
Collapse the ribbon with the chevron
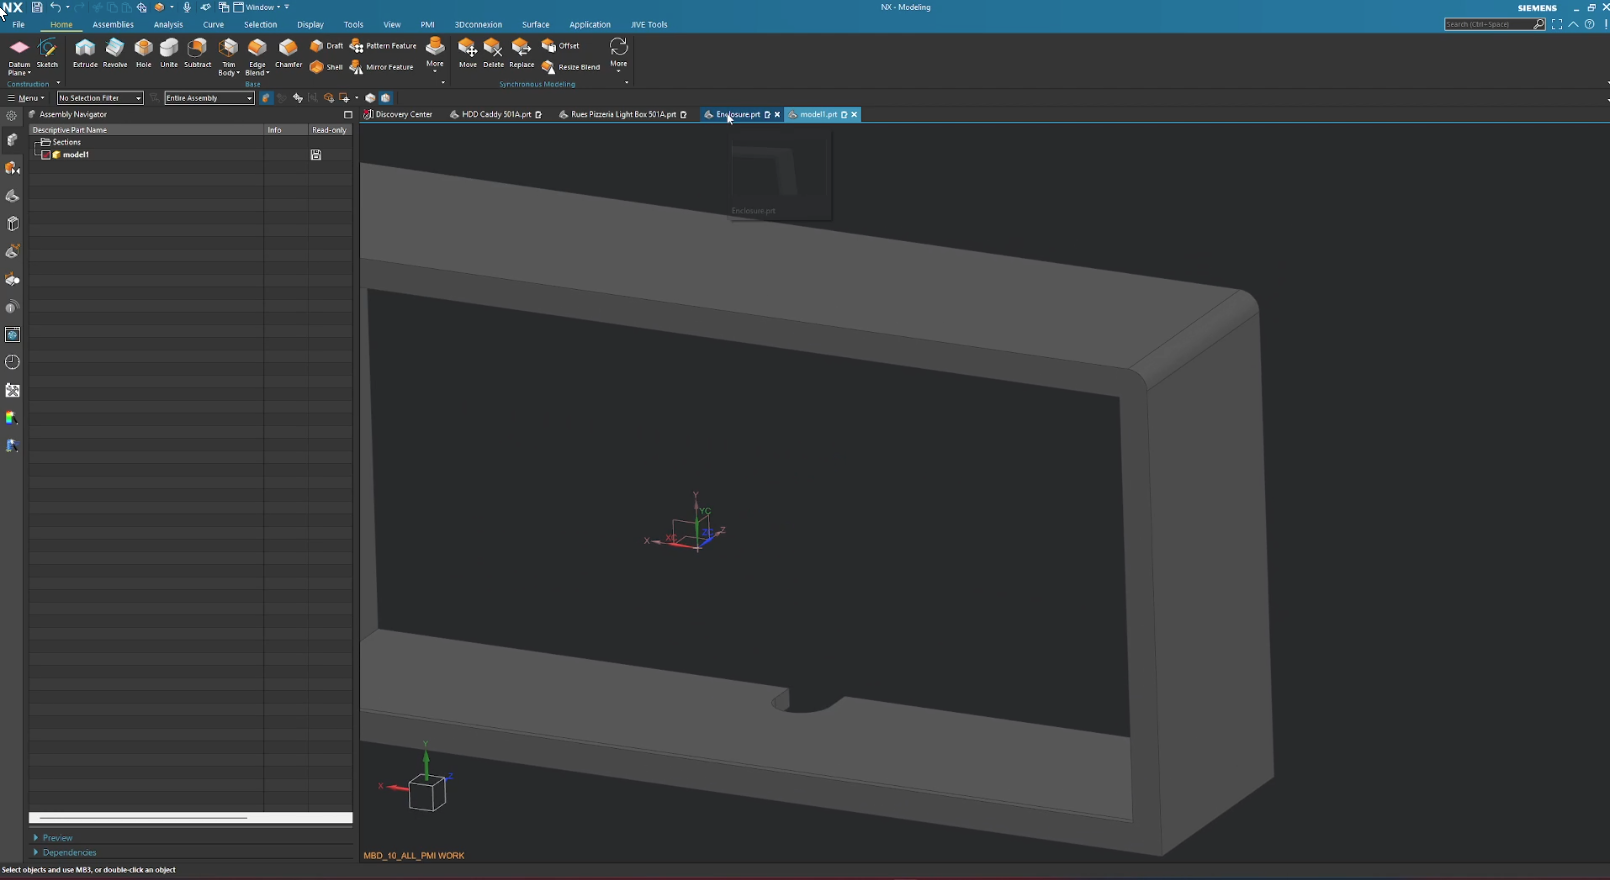point(1573,24)
